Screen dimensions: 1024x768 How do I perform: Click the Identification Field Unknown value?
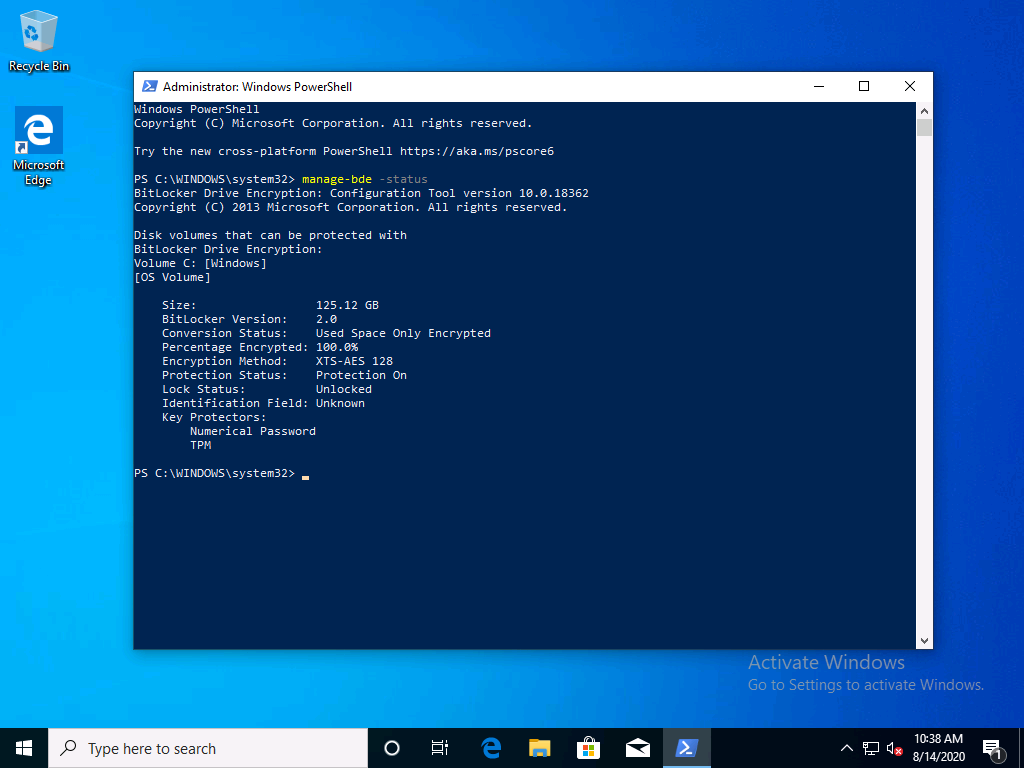pyautogui.click(x=340, y=403)
